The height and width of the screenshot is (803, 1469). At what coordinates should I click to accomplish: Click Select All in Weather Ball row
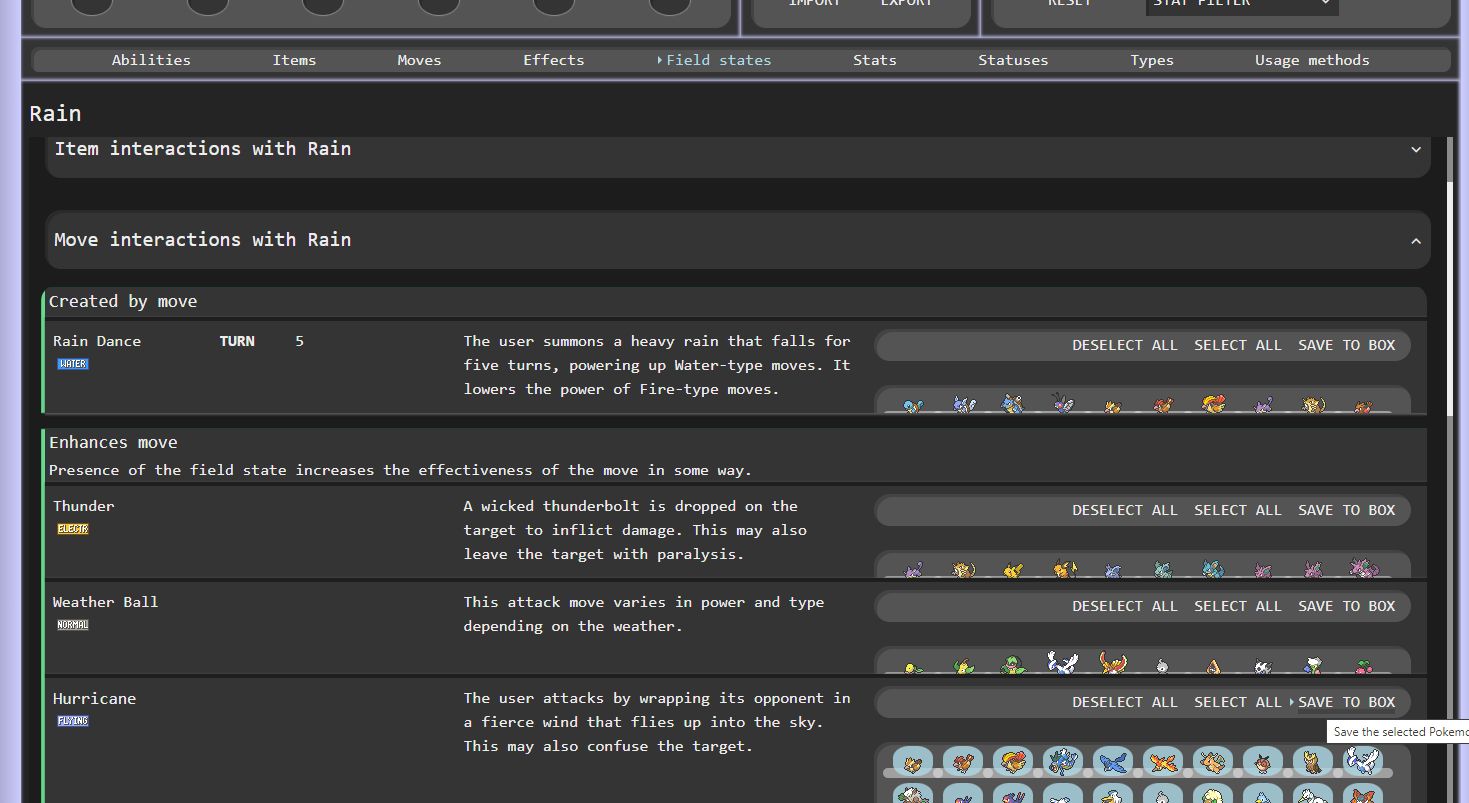pyautogui.click(x=1238, y=606)
